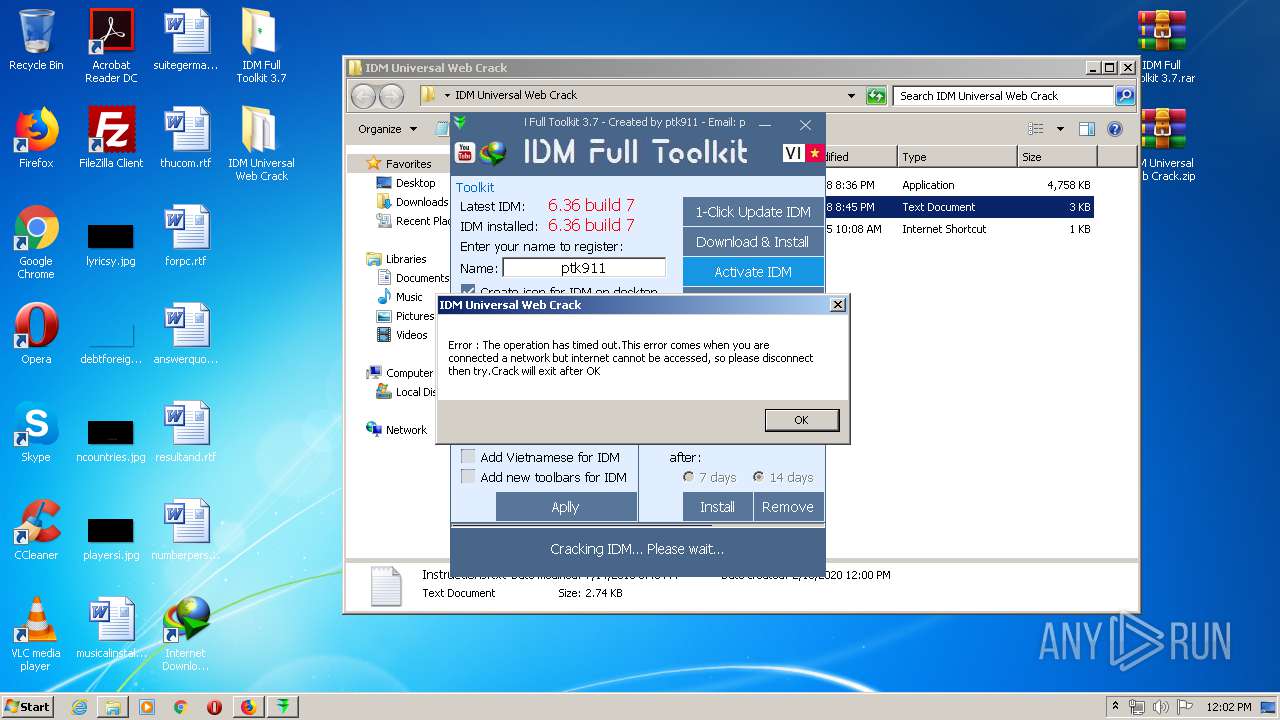Click the Vietnam flag icon
Screen dimensions: 1280x720
tap(814, 153)
